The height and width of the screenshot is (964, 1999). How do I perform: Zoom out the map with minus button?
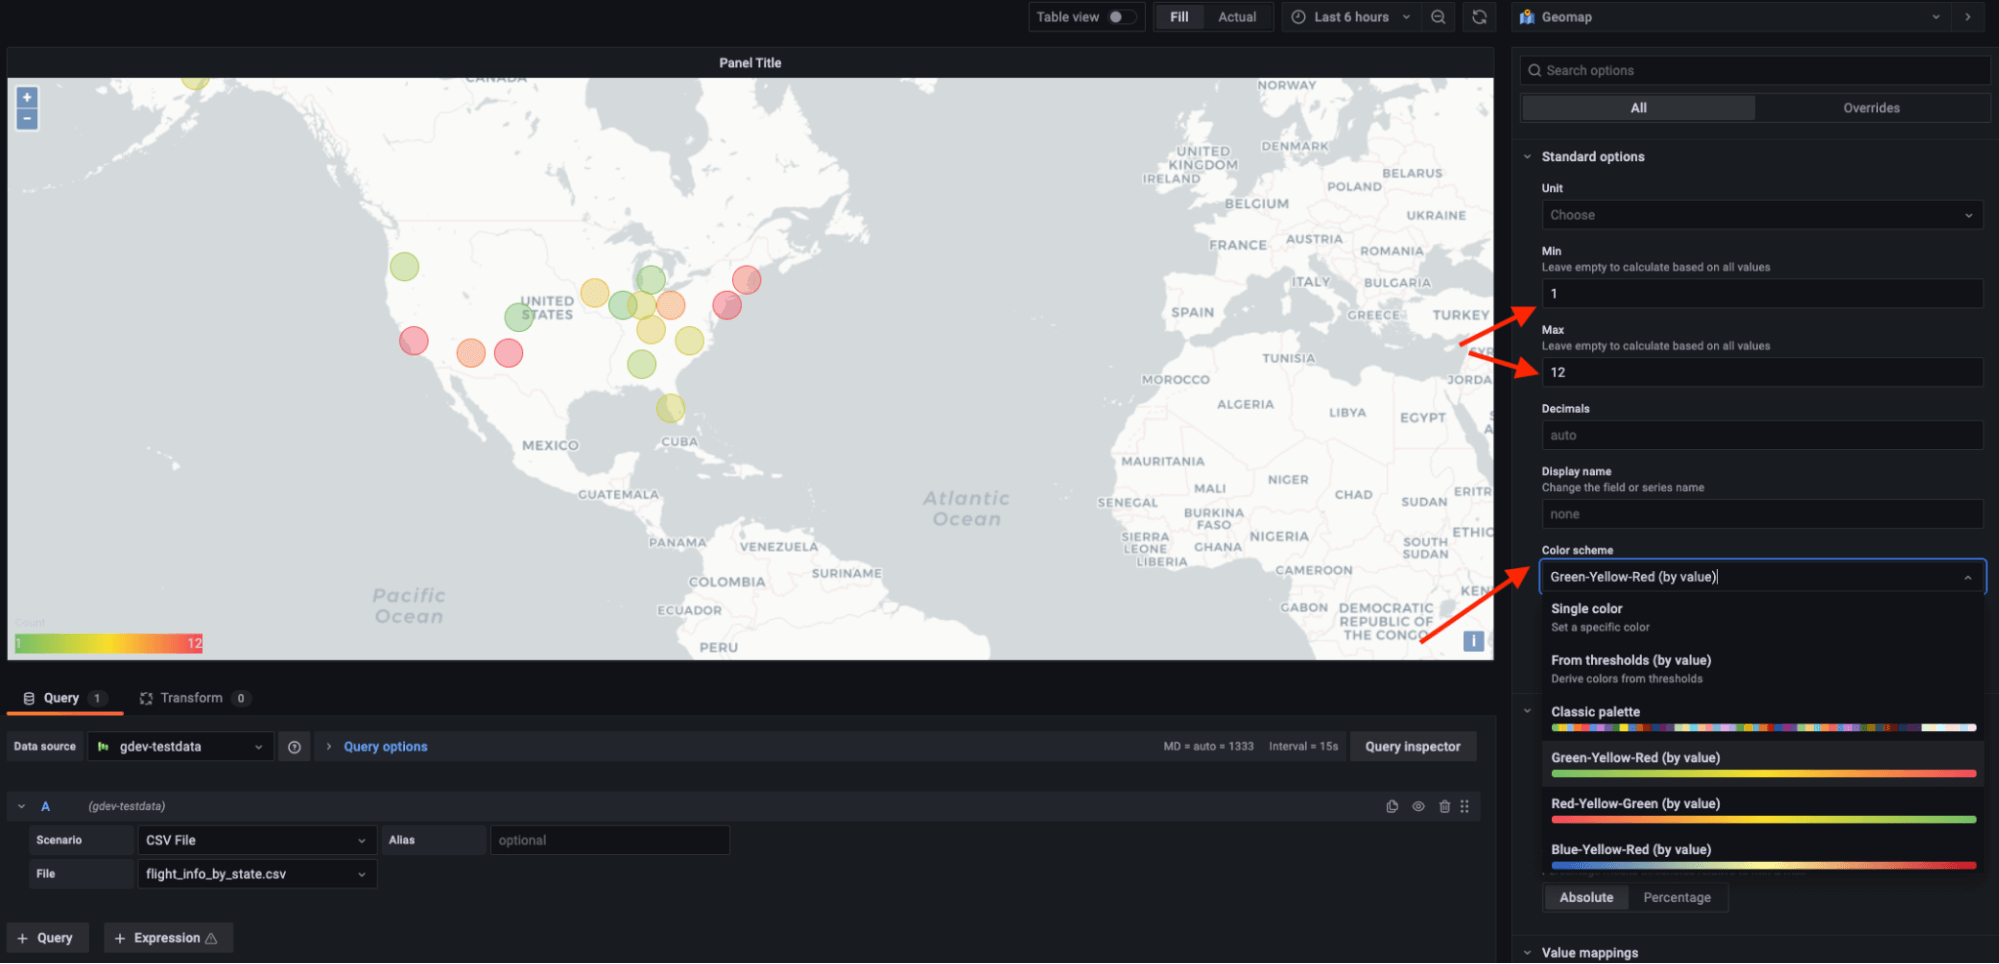27,119
